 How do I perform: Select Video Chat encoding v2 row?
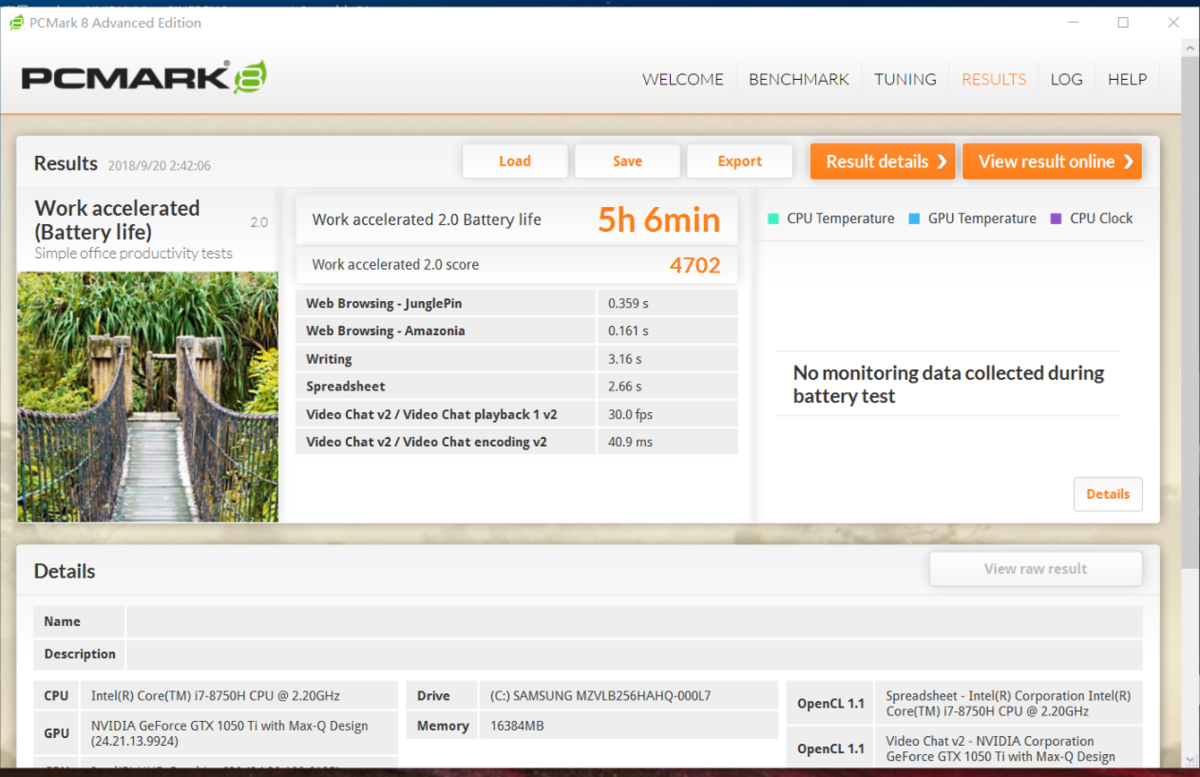click(517, 442)
